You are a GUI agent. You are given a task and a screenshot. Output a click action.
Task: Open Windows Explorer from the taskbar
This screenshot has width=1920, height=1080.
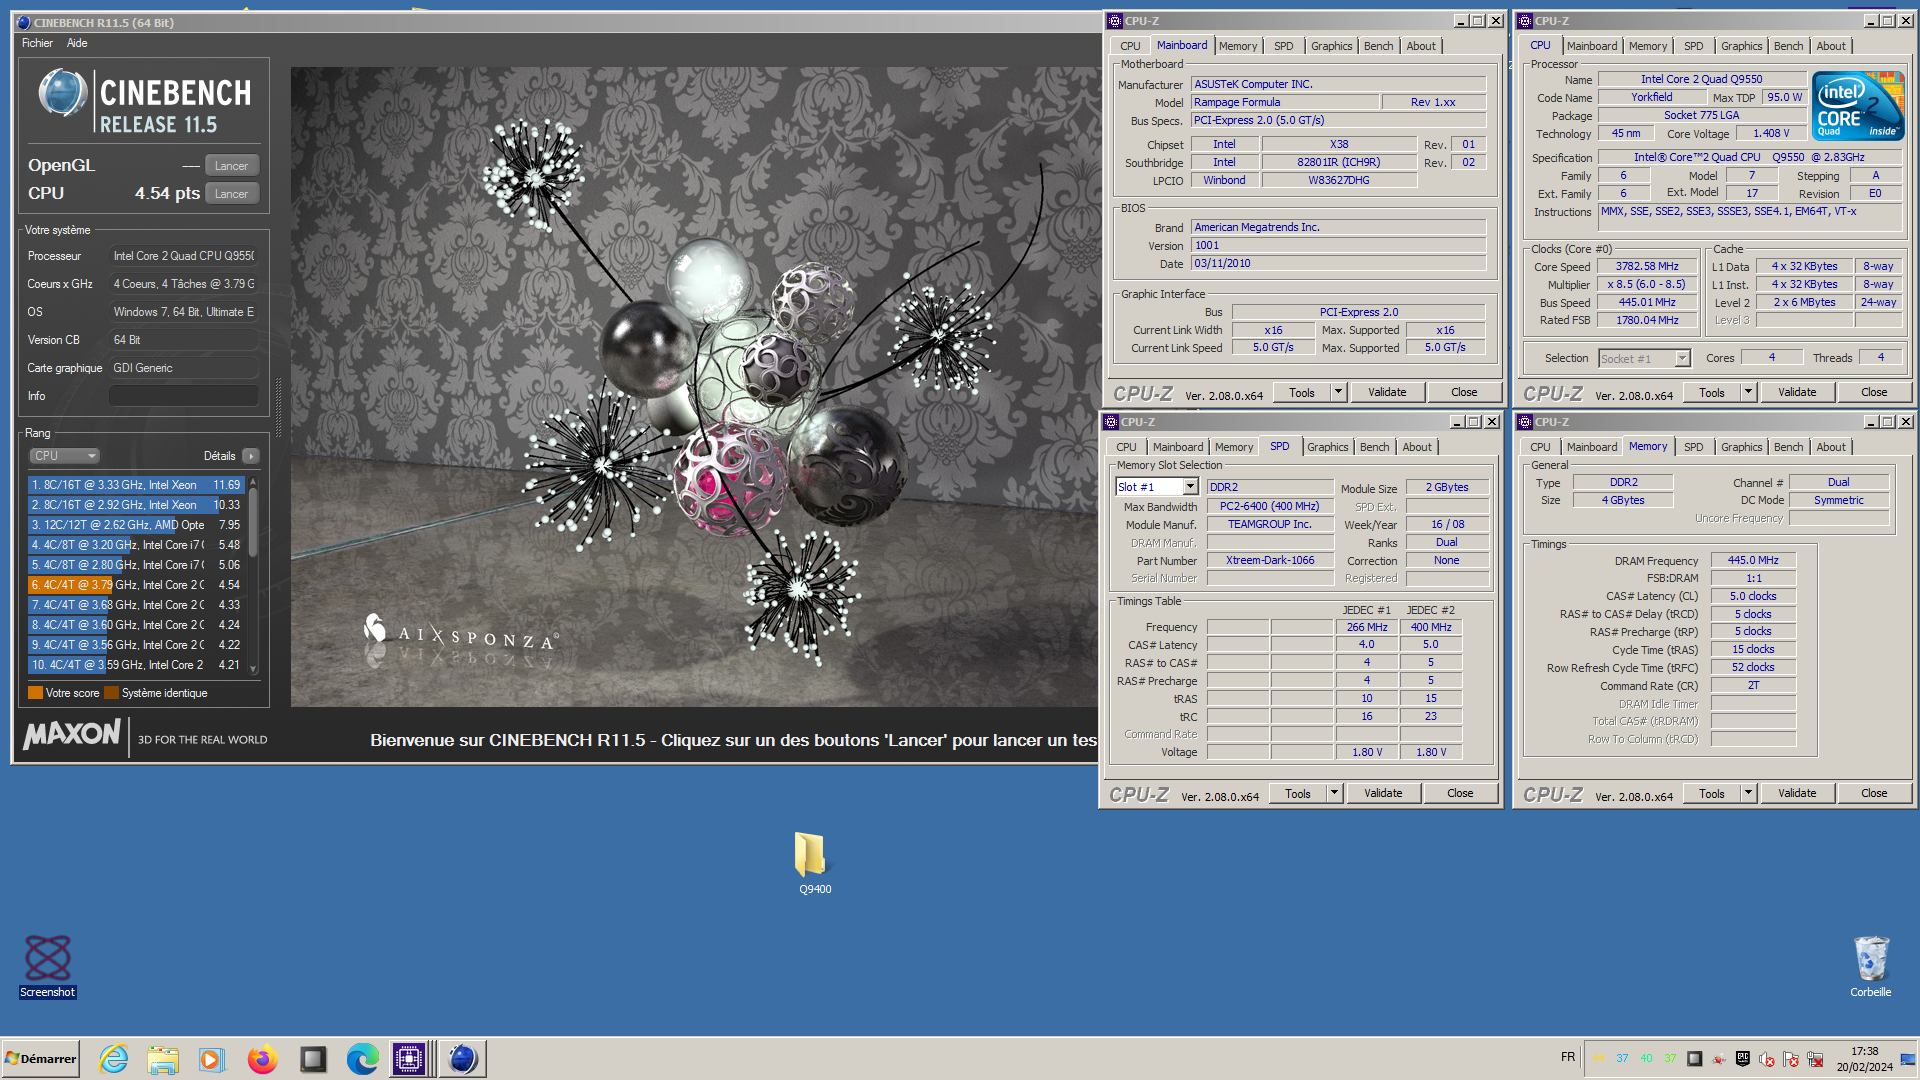163,1059
